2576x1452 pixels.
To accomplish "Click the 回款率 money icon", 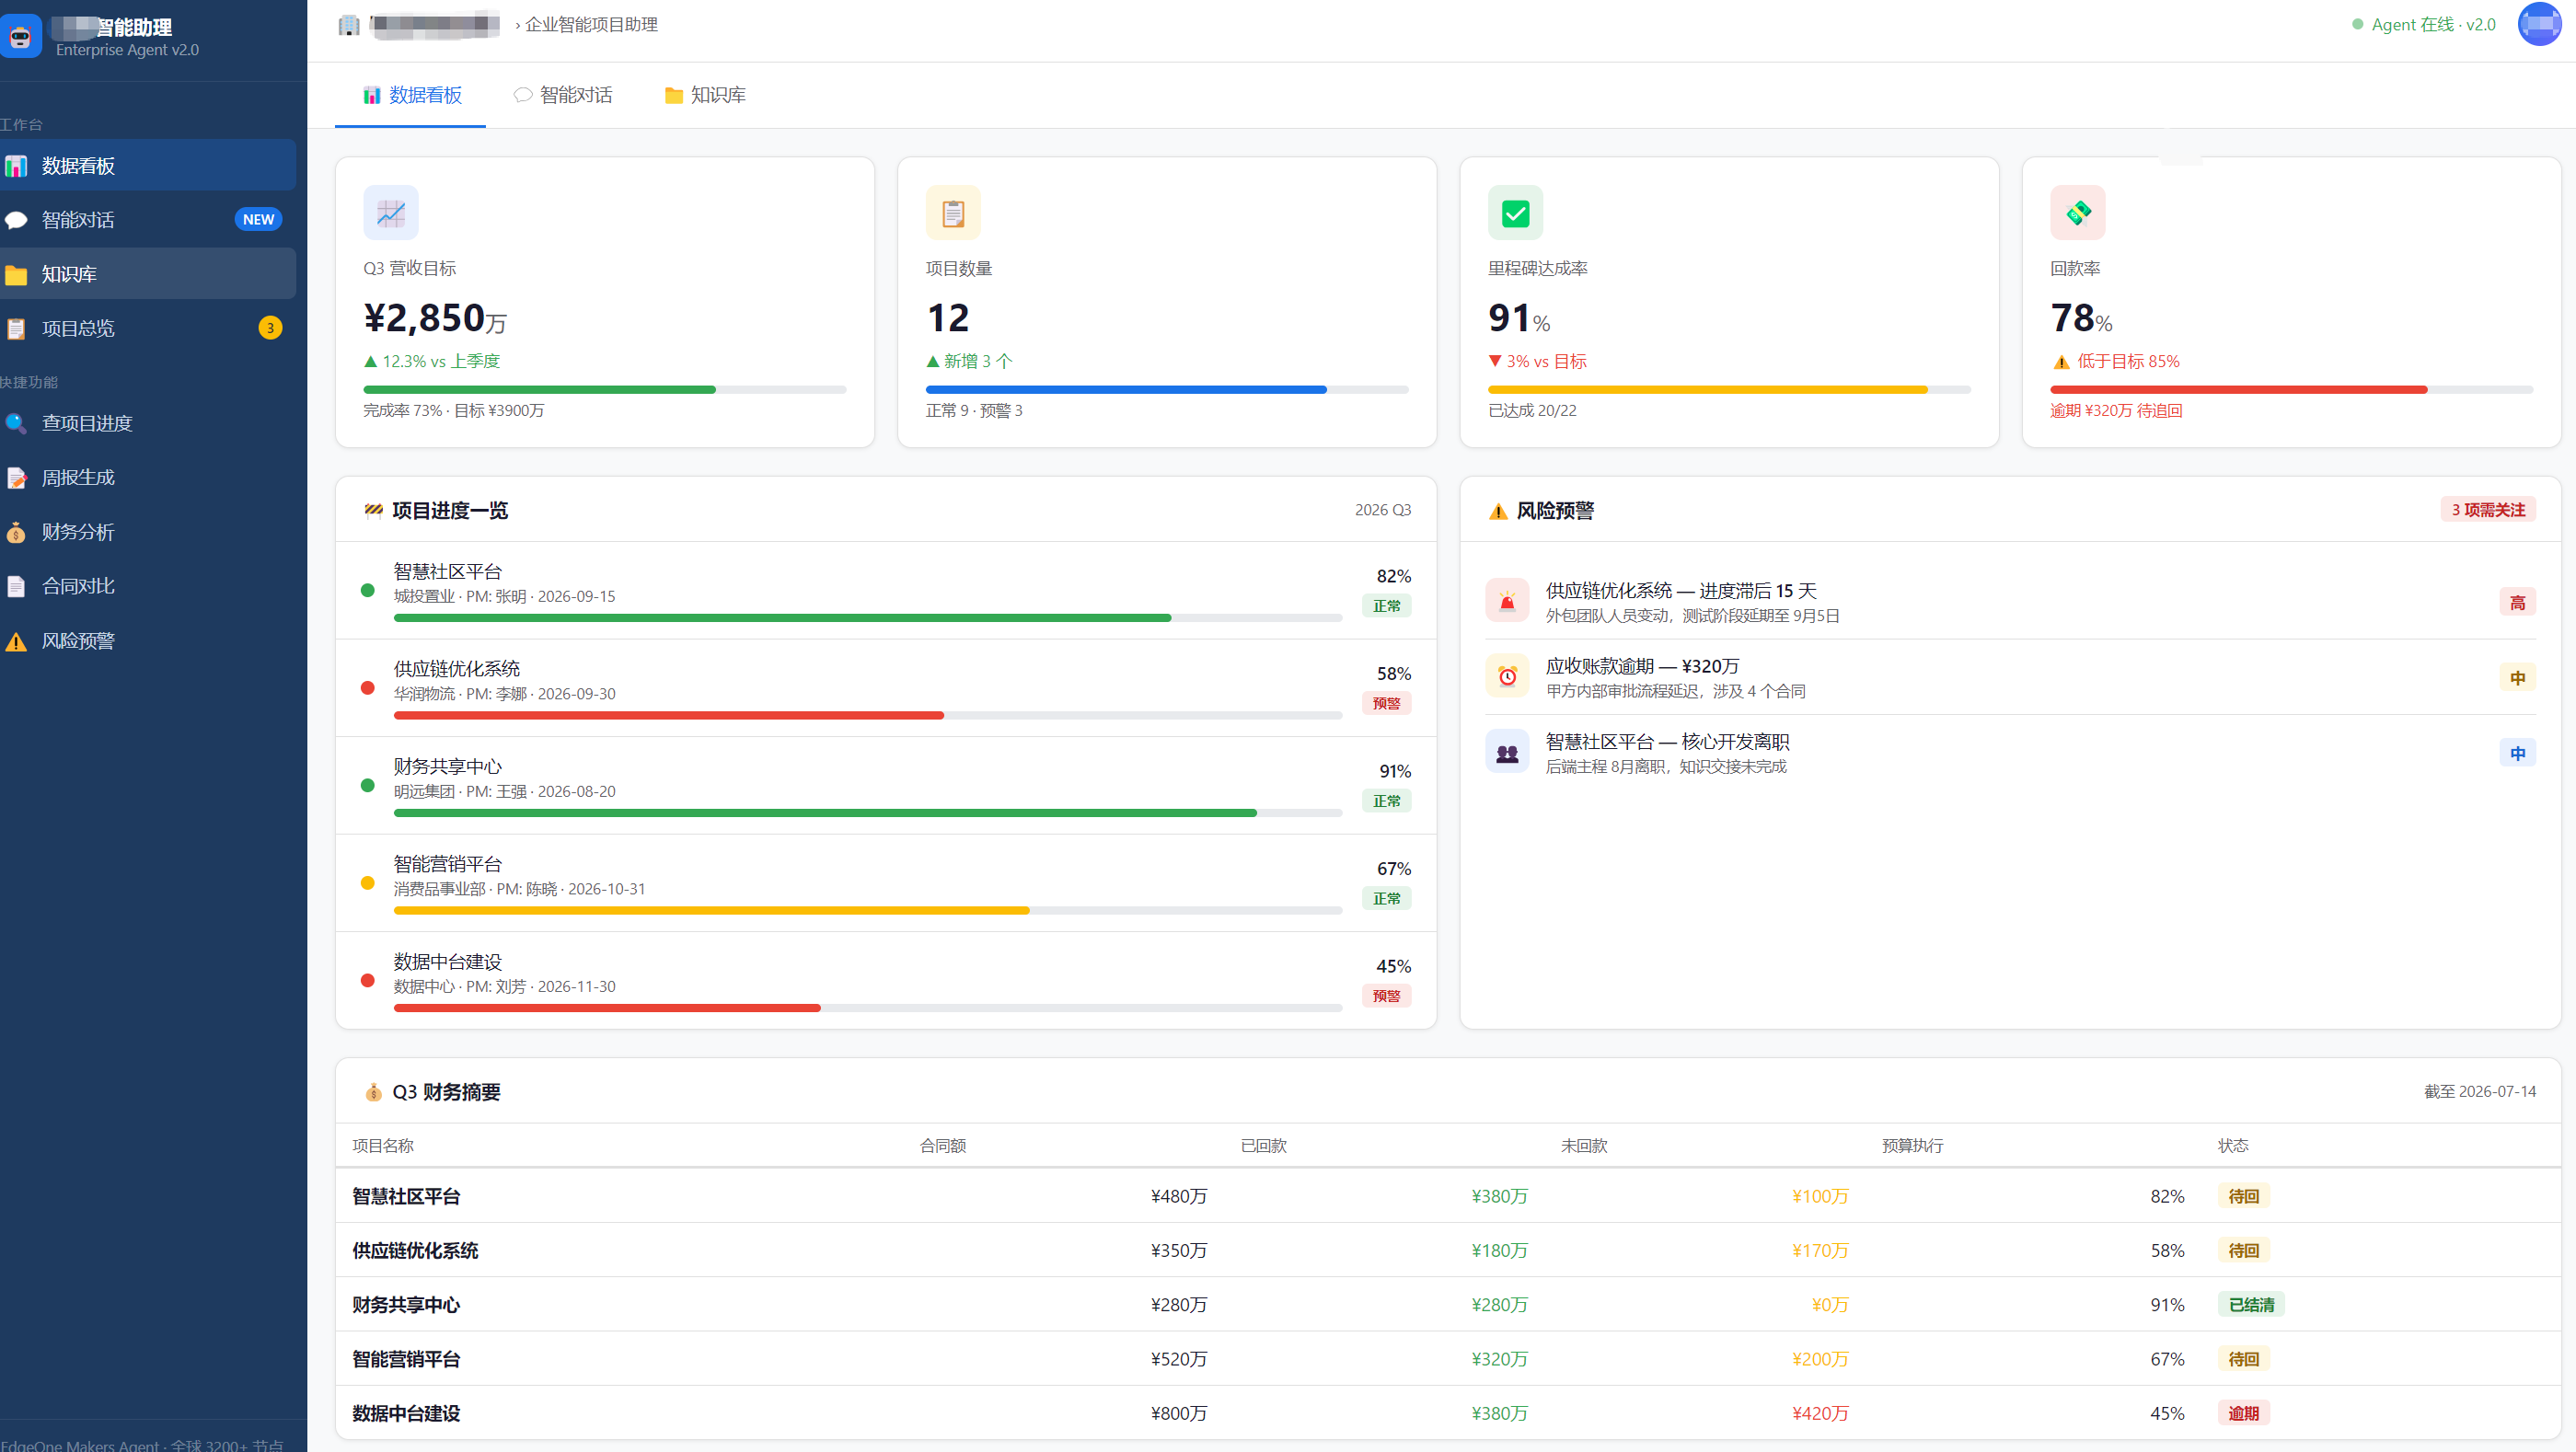I will point(2078,212).
